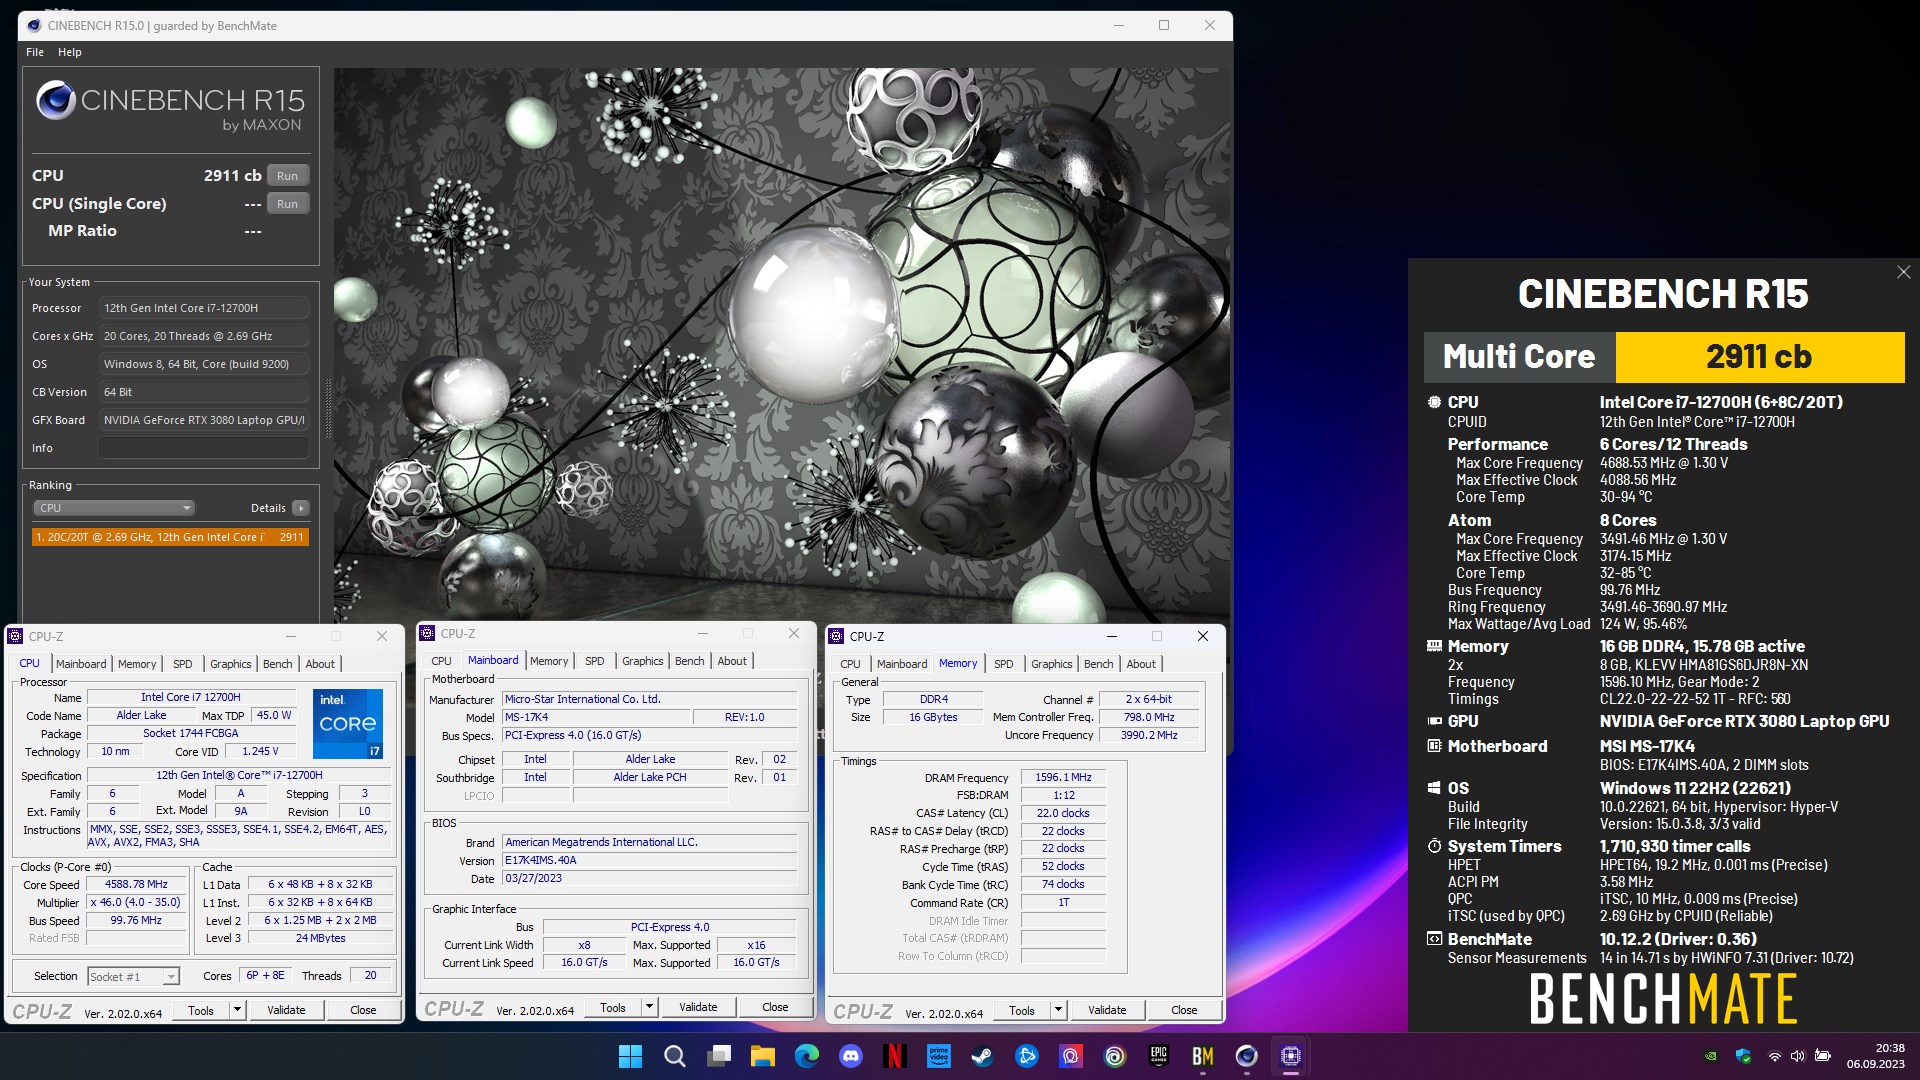
Task: Switch to CPU-Z in the taskbar
Action: pos(1290,1056)
